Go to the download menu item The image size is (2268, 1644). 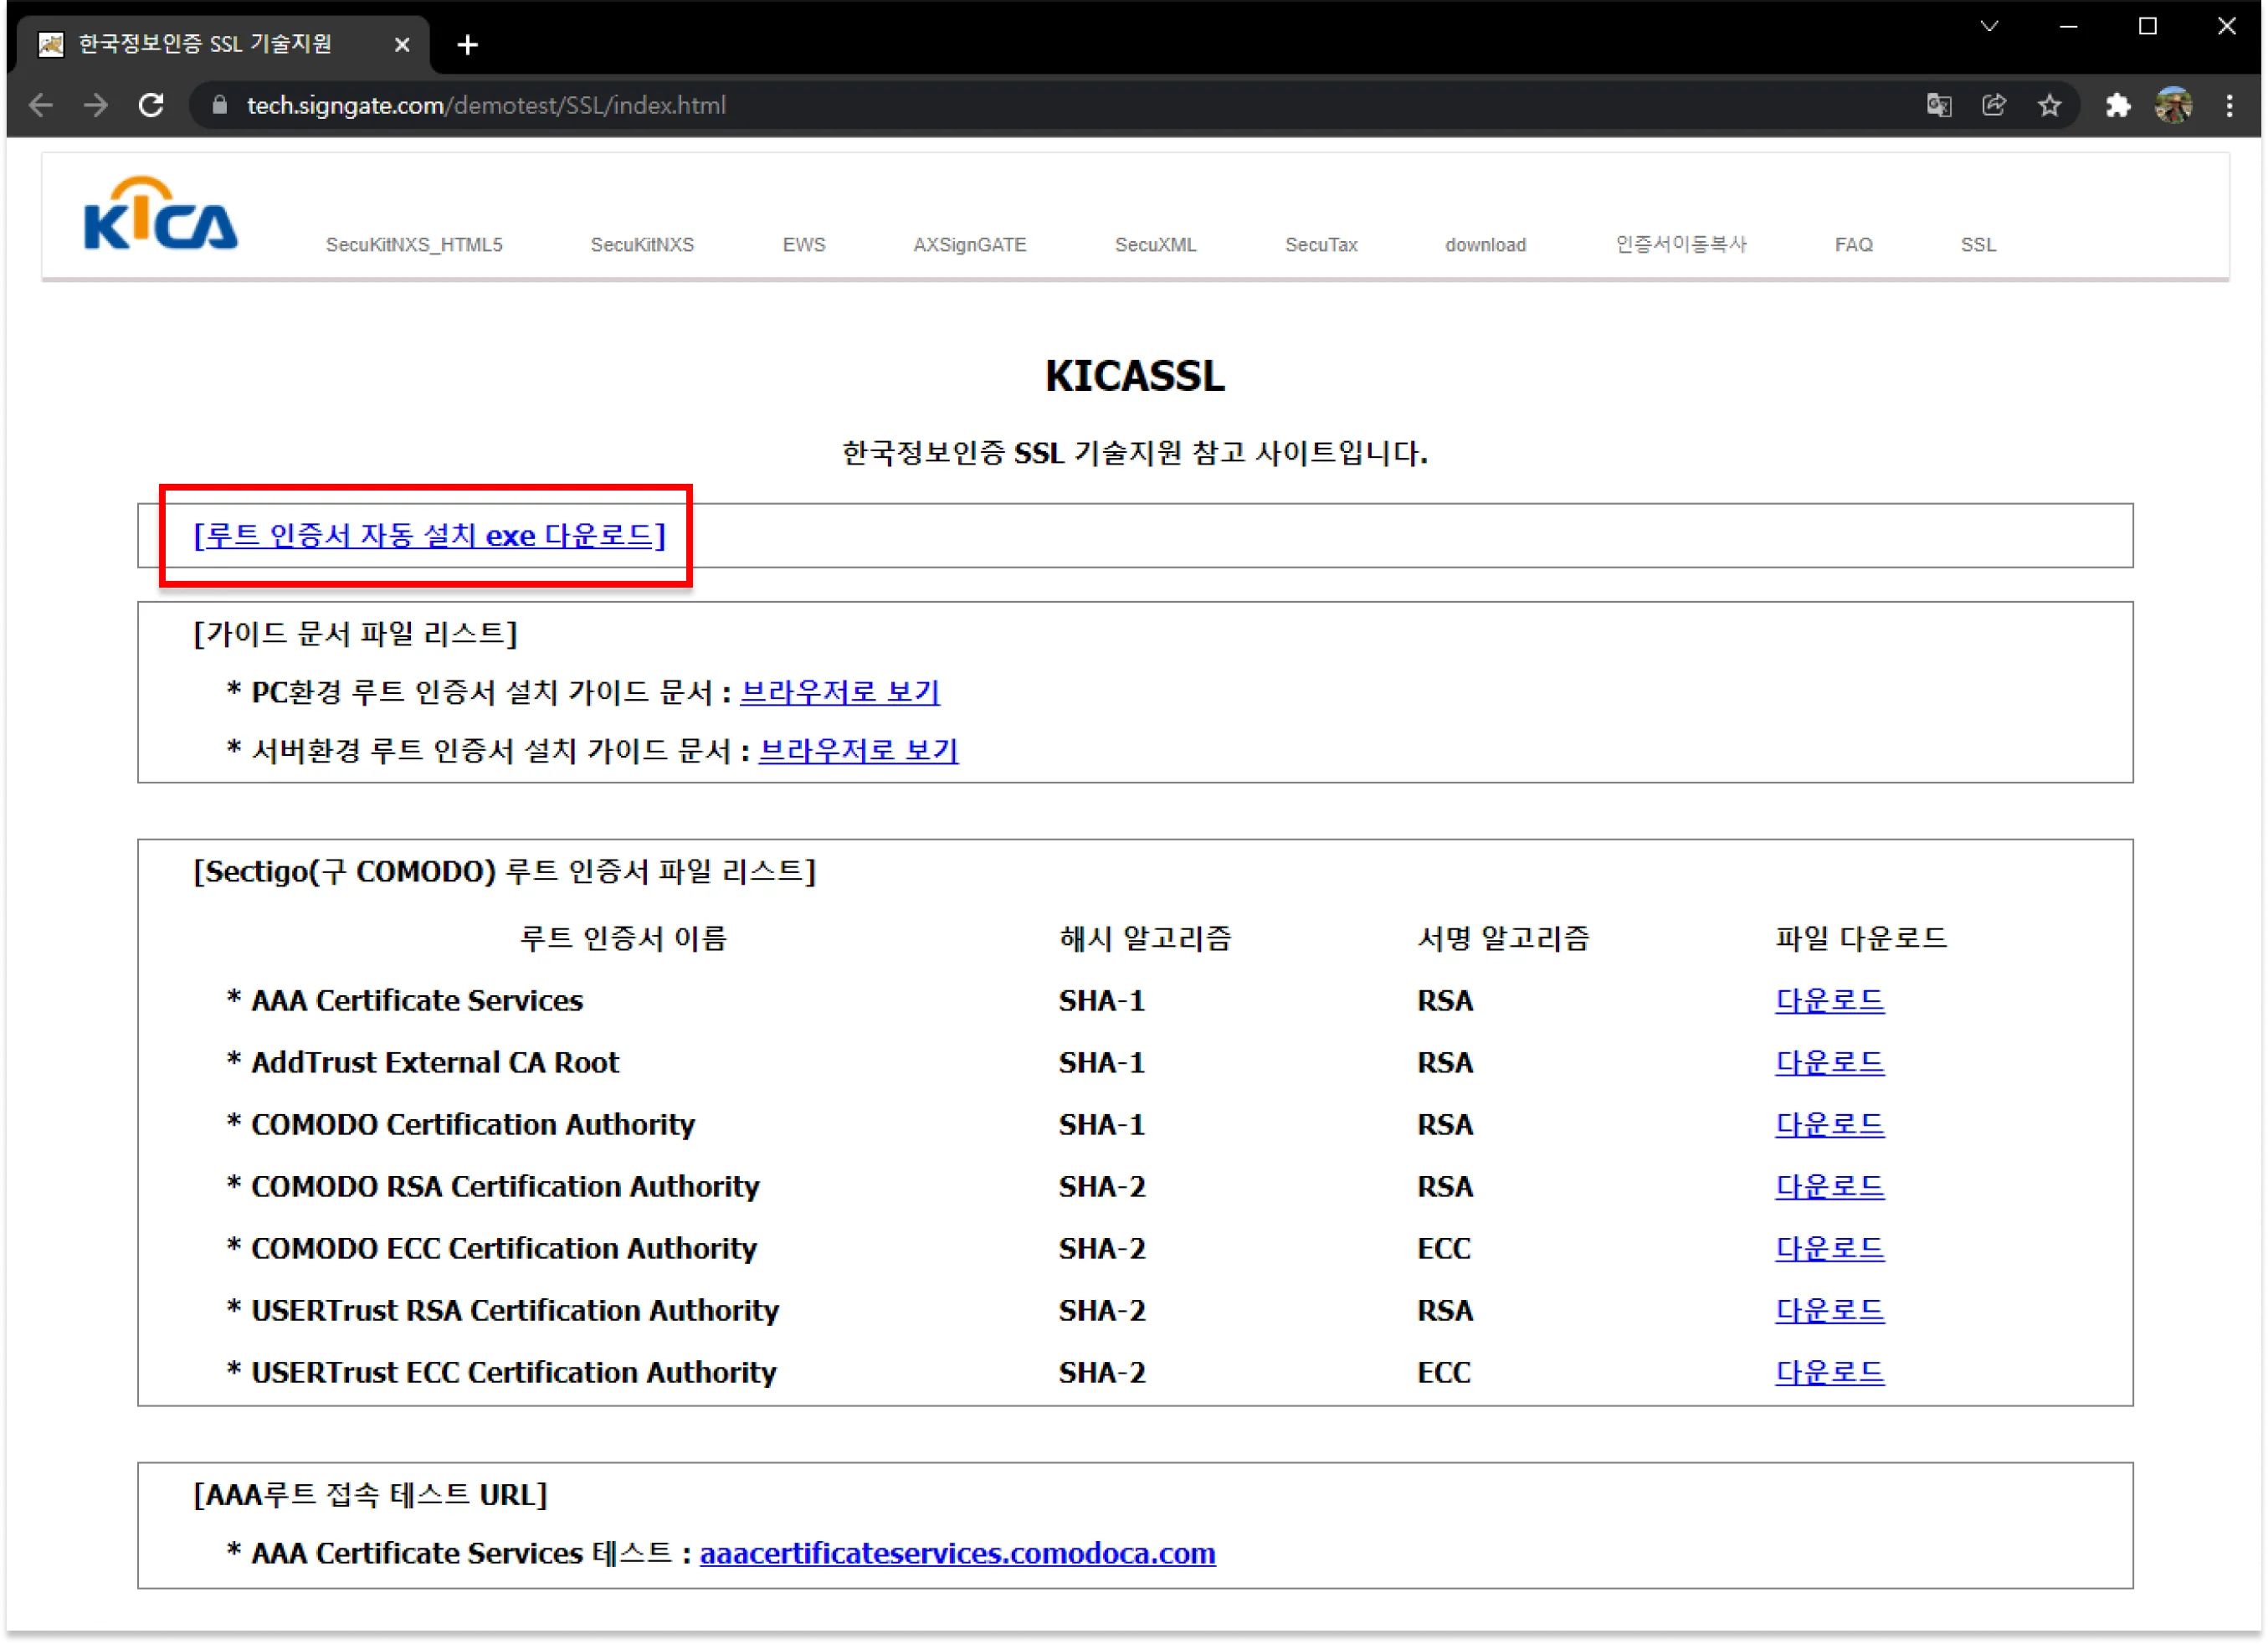click(x=1485, y=245)
